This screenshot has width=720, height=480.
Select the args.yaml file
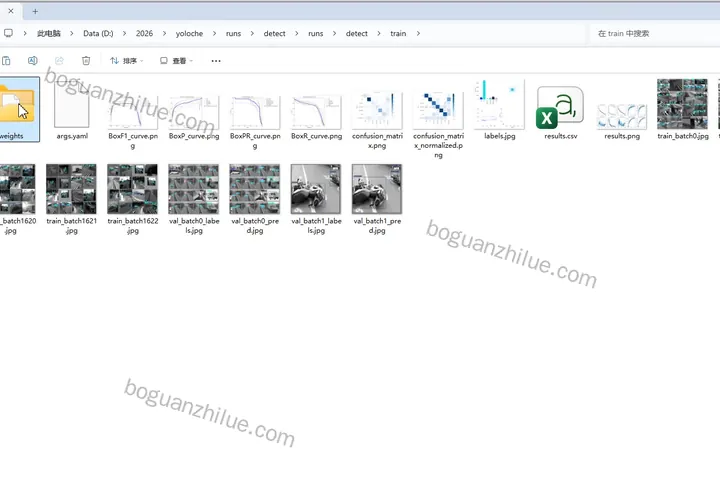click(72, 109)
